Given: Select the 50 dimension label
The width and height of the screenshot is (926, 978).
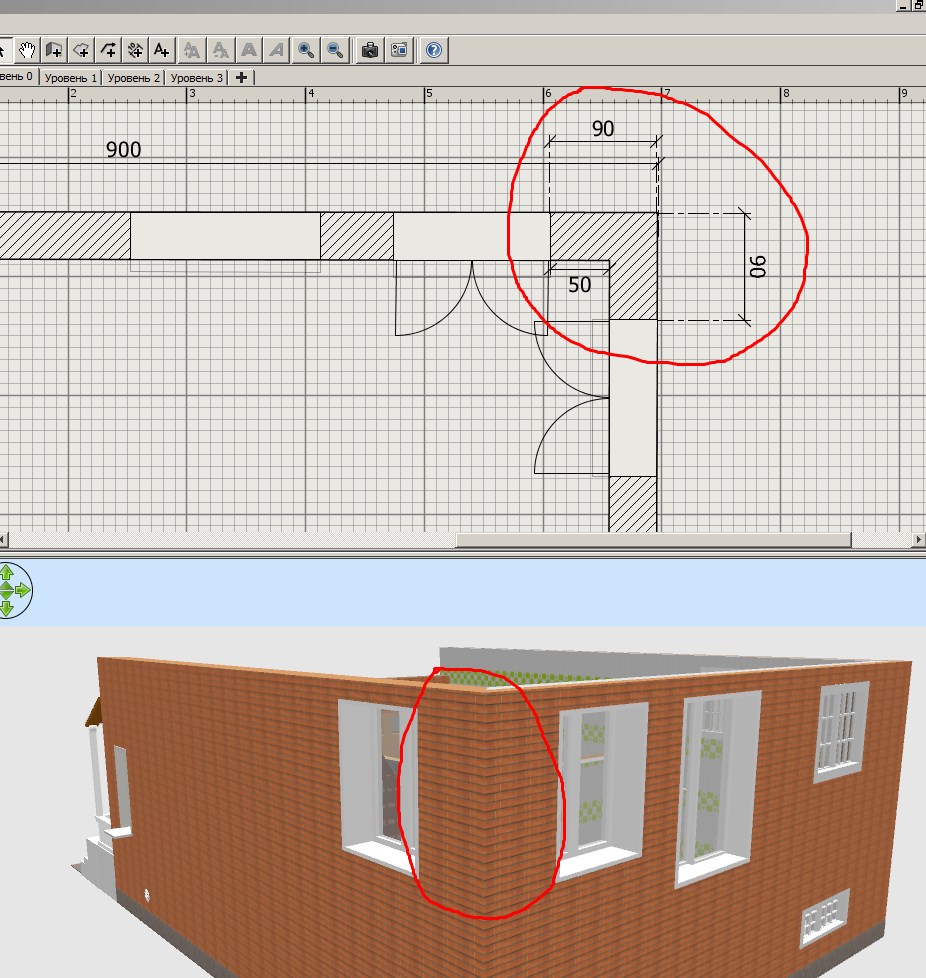Looking at the screenshot, I should [579, 284].
